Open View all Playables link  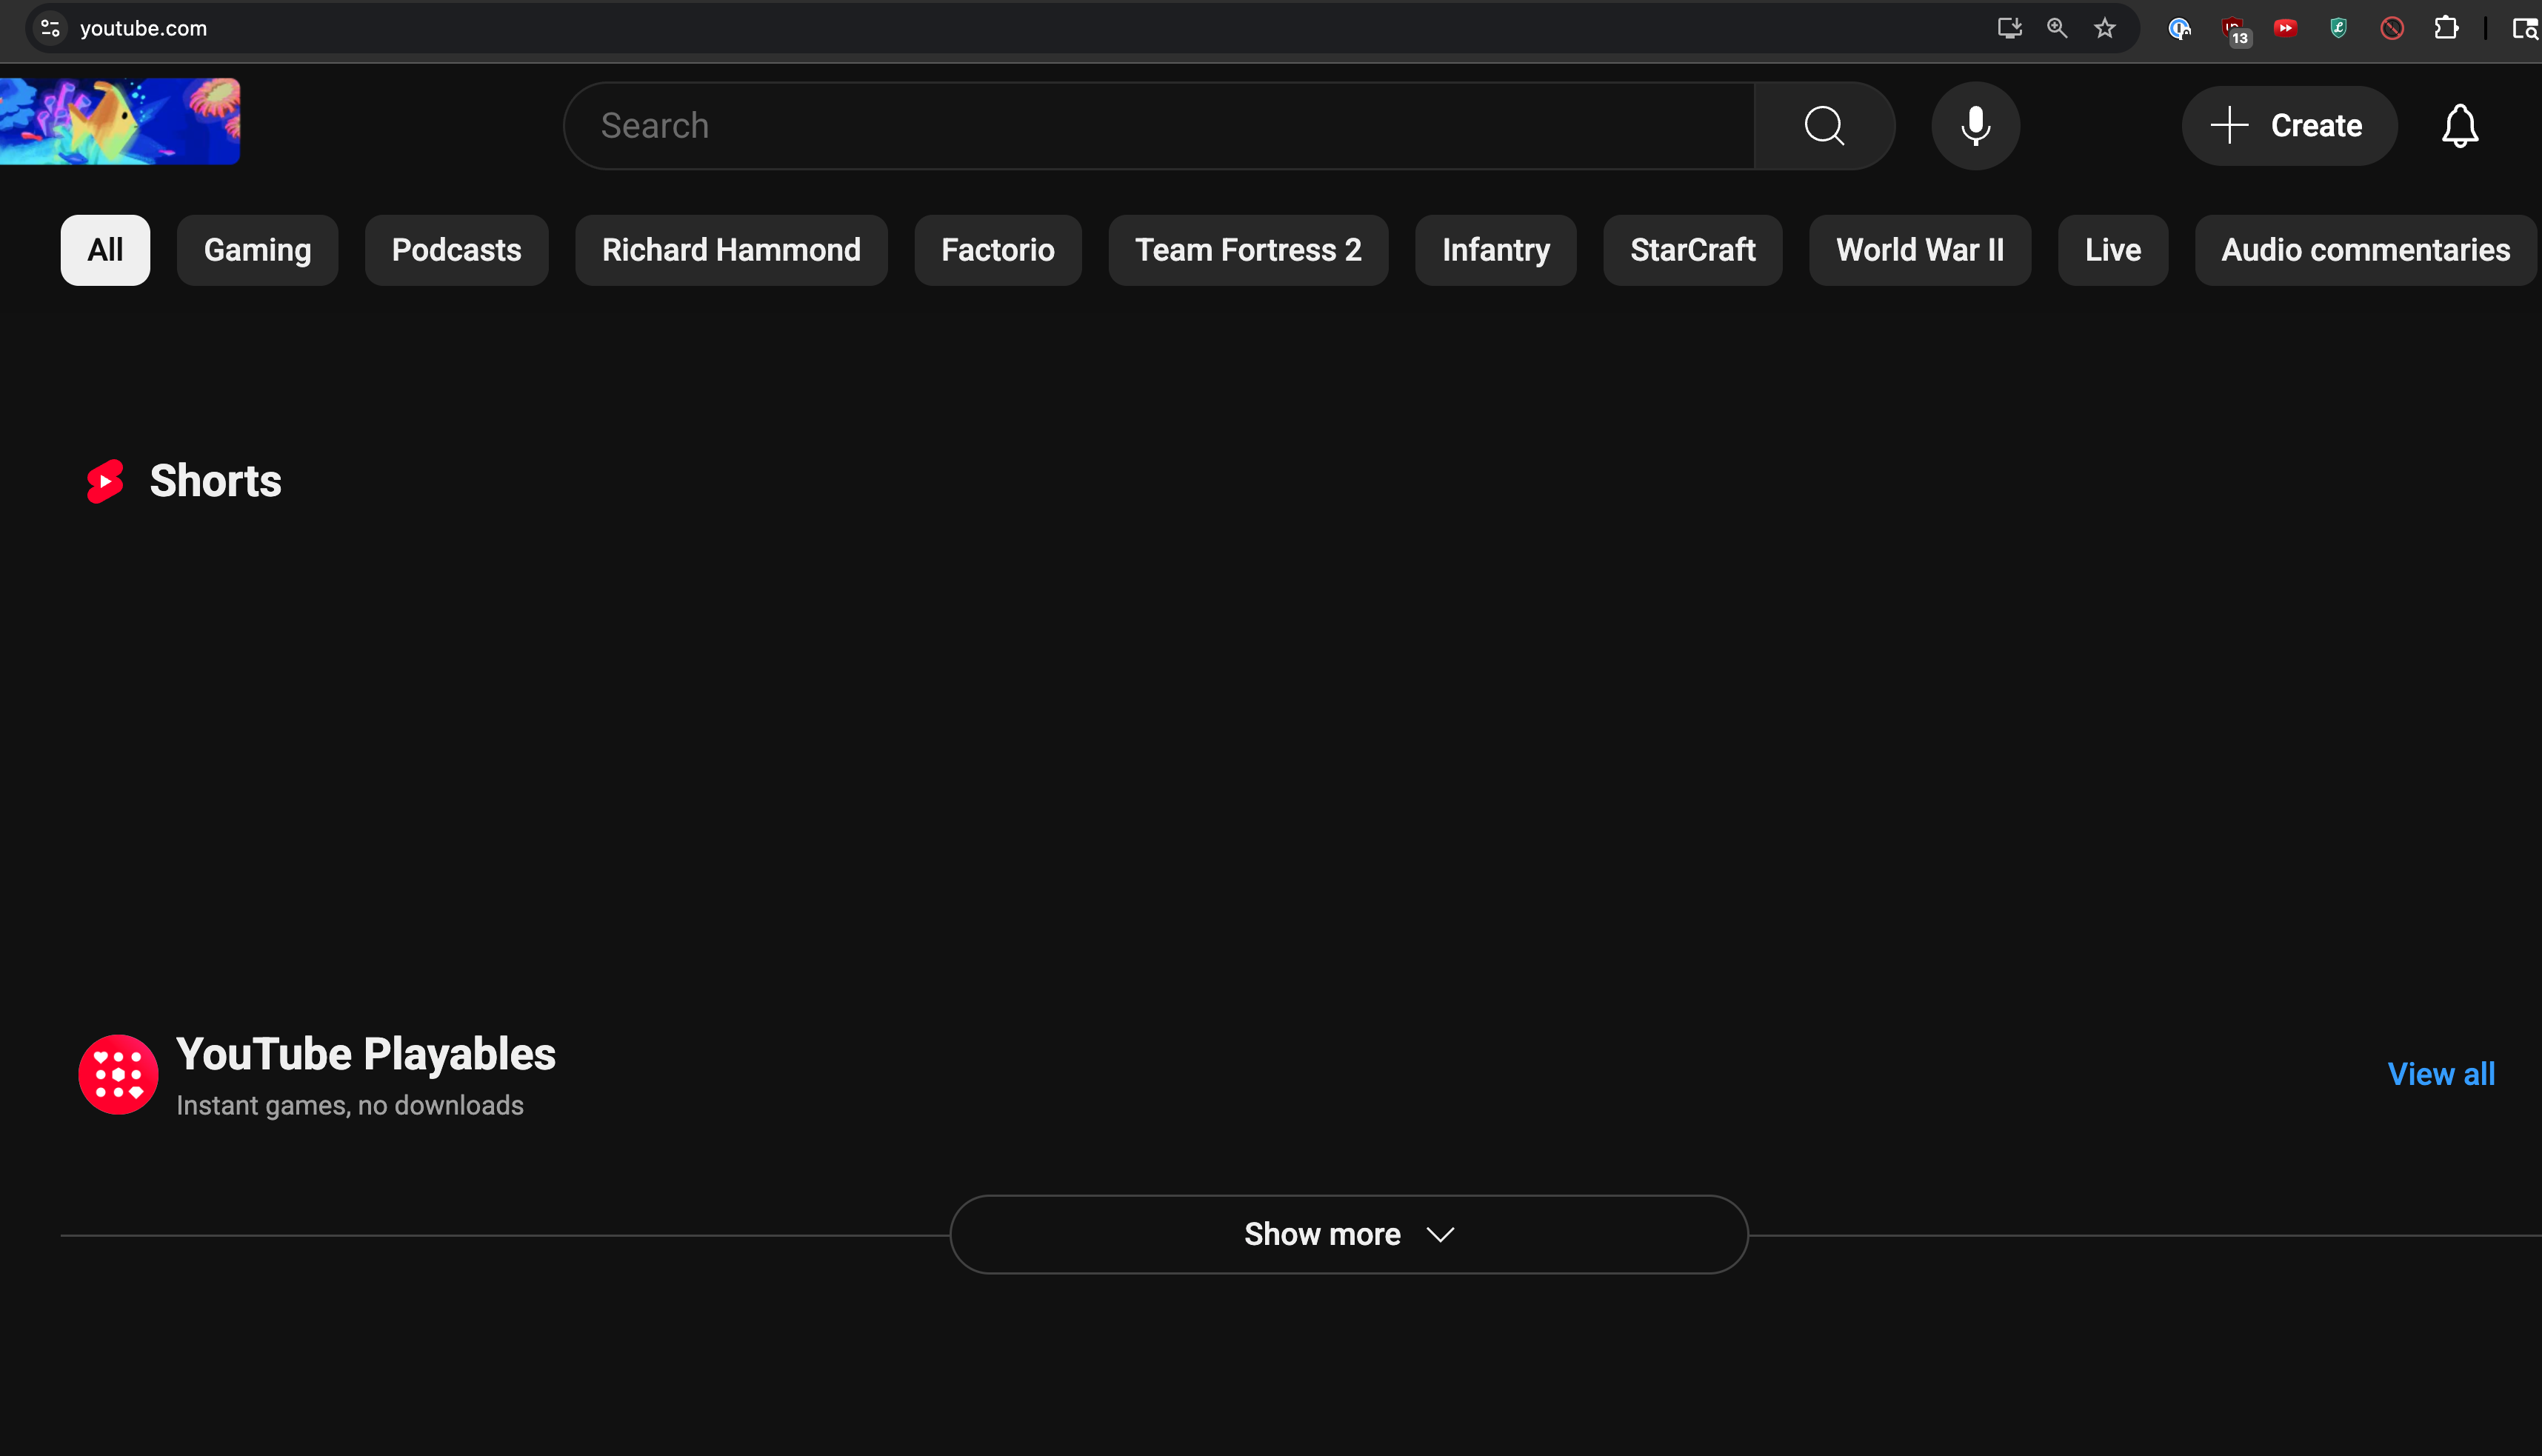[2440, 1074]
